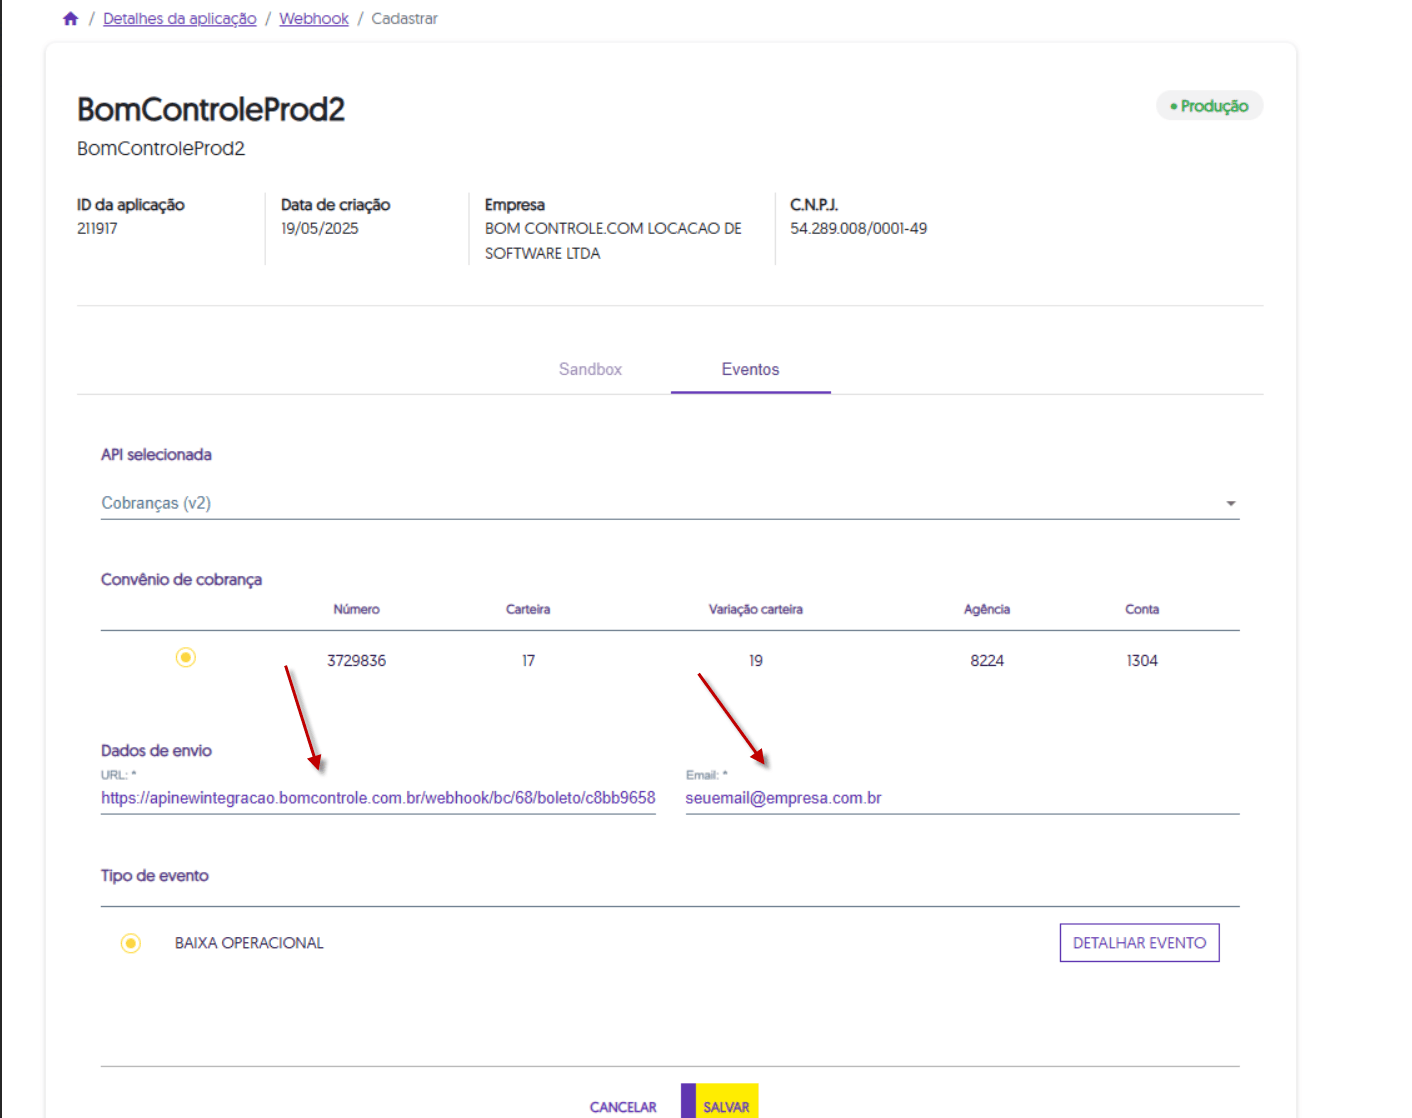Image resolution: width=1412 pixels, height=1118 pixels.
Task: Click the CANCELAR button
Action: 623,1107
